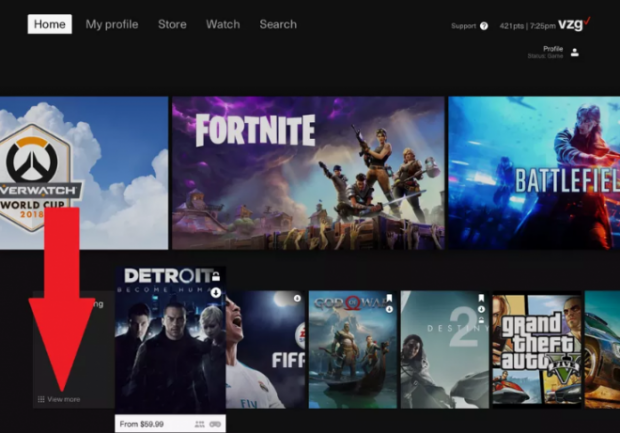Select the Destiny 2 game card

[445, 350]
